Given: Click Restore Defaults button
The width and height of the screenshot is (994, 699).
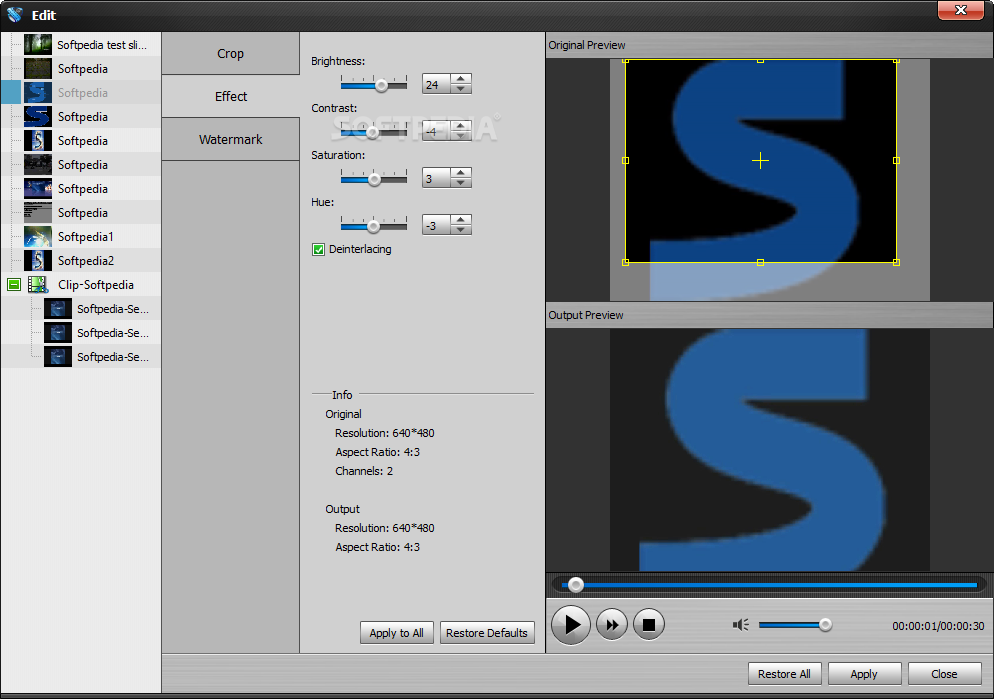Looking at the screenshot, I should coord(487,633).
